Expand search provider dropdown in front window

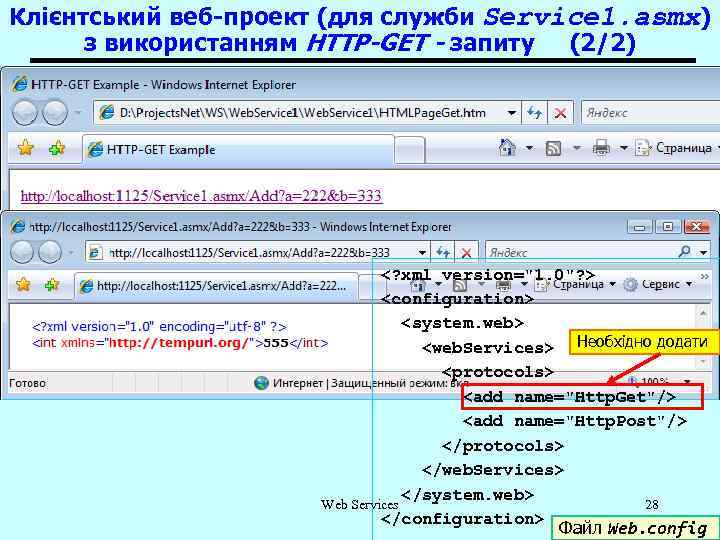point(703,252)
